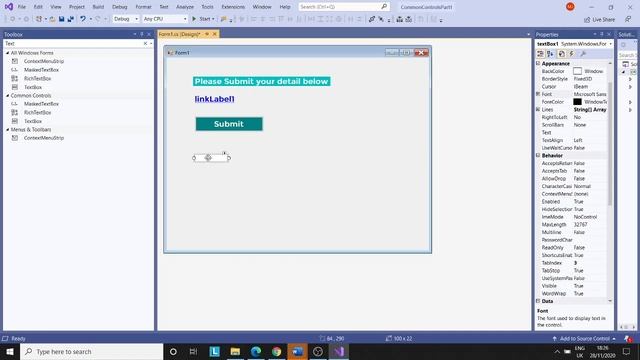Open the textBox1 object selector dropdown
Viewport: 640px width, 360px height.
coord(611,44)
